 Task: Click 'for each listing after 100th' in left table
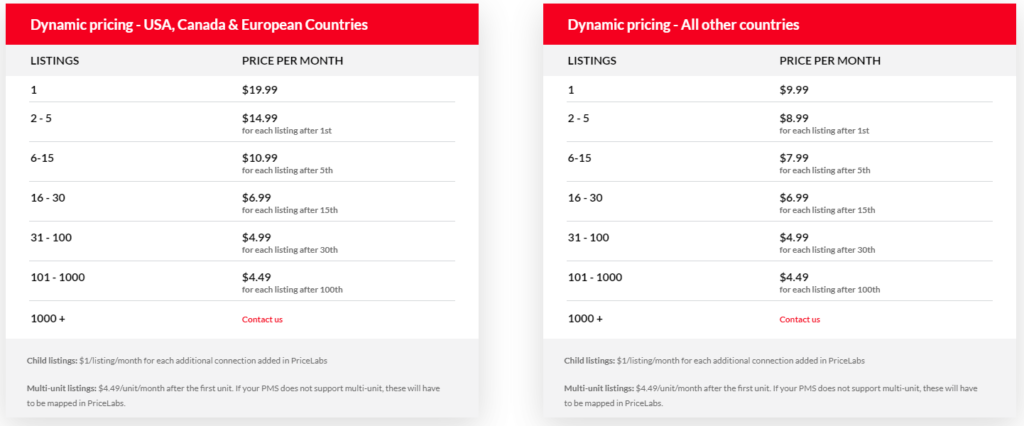pos(292,289)
